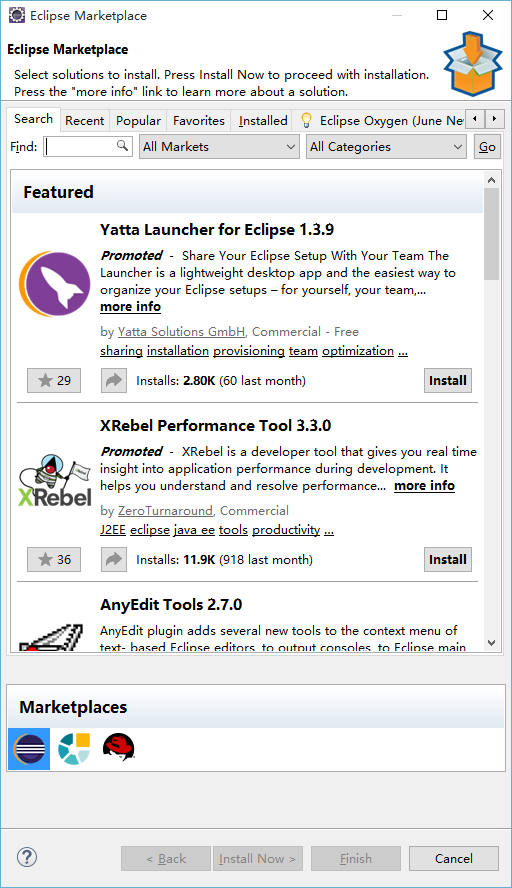The image size is (512, 888).
Task: Click scrollbar up arrow in results list
Action: coord(491,180)
